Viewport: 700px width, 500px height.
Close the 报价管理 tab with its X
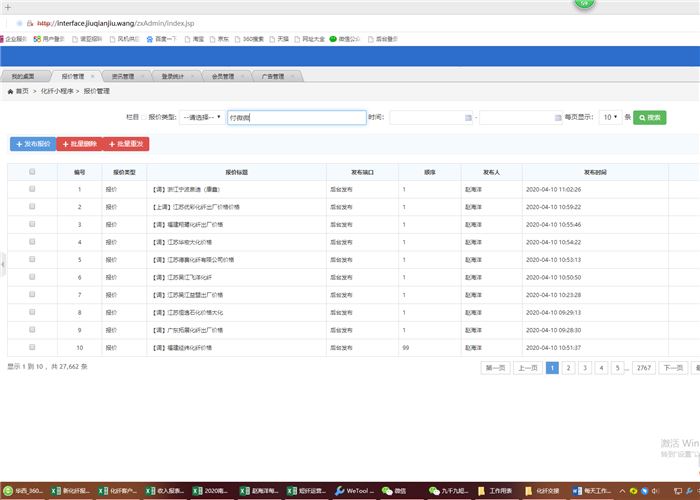point(93,76)
